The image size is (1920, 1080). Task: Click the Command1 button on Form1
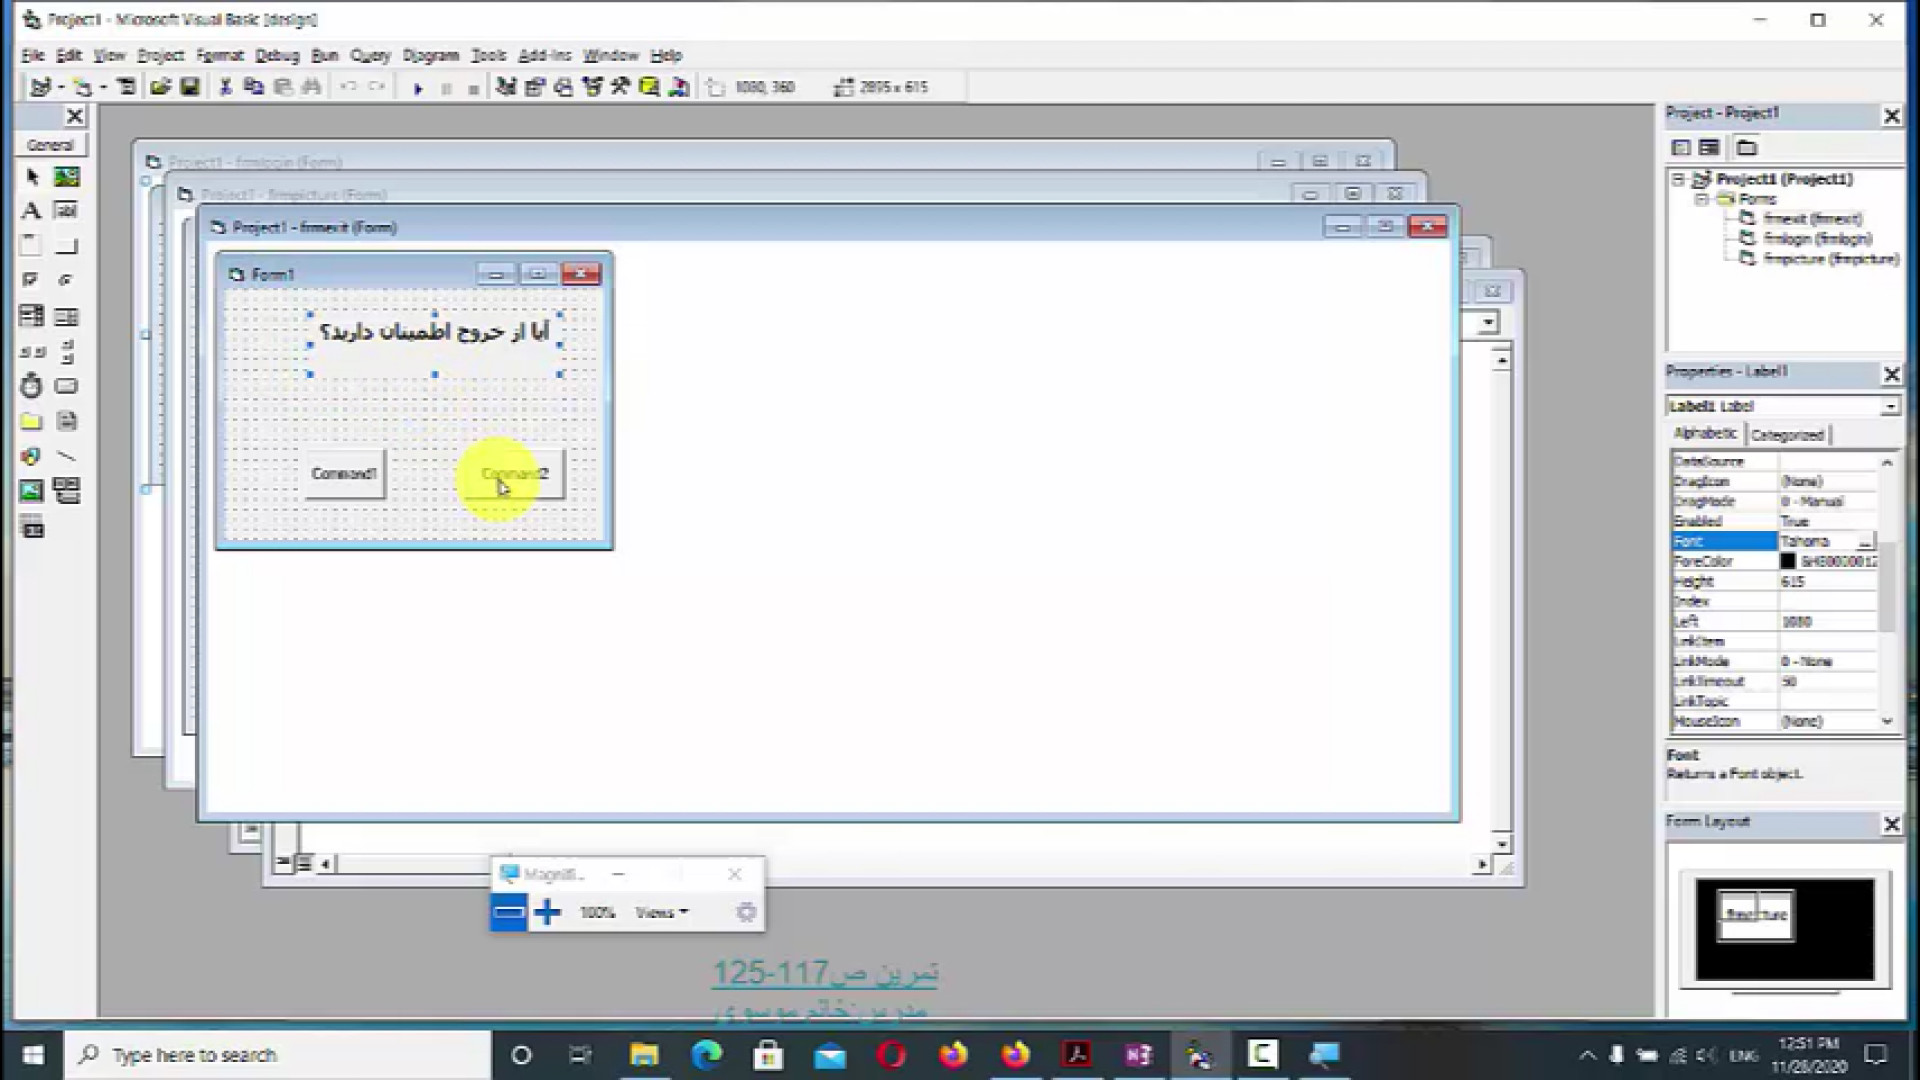[x=344, y=474]
